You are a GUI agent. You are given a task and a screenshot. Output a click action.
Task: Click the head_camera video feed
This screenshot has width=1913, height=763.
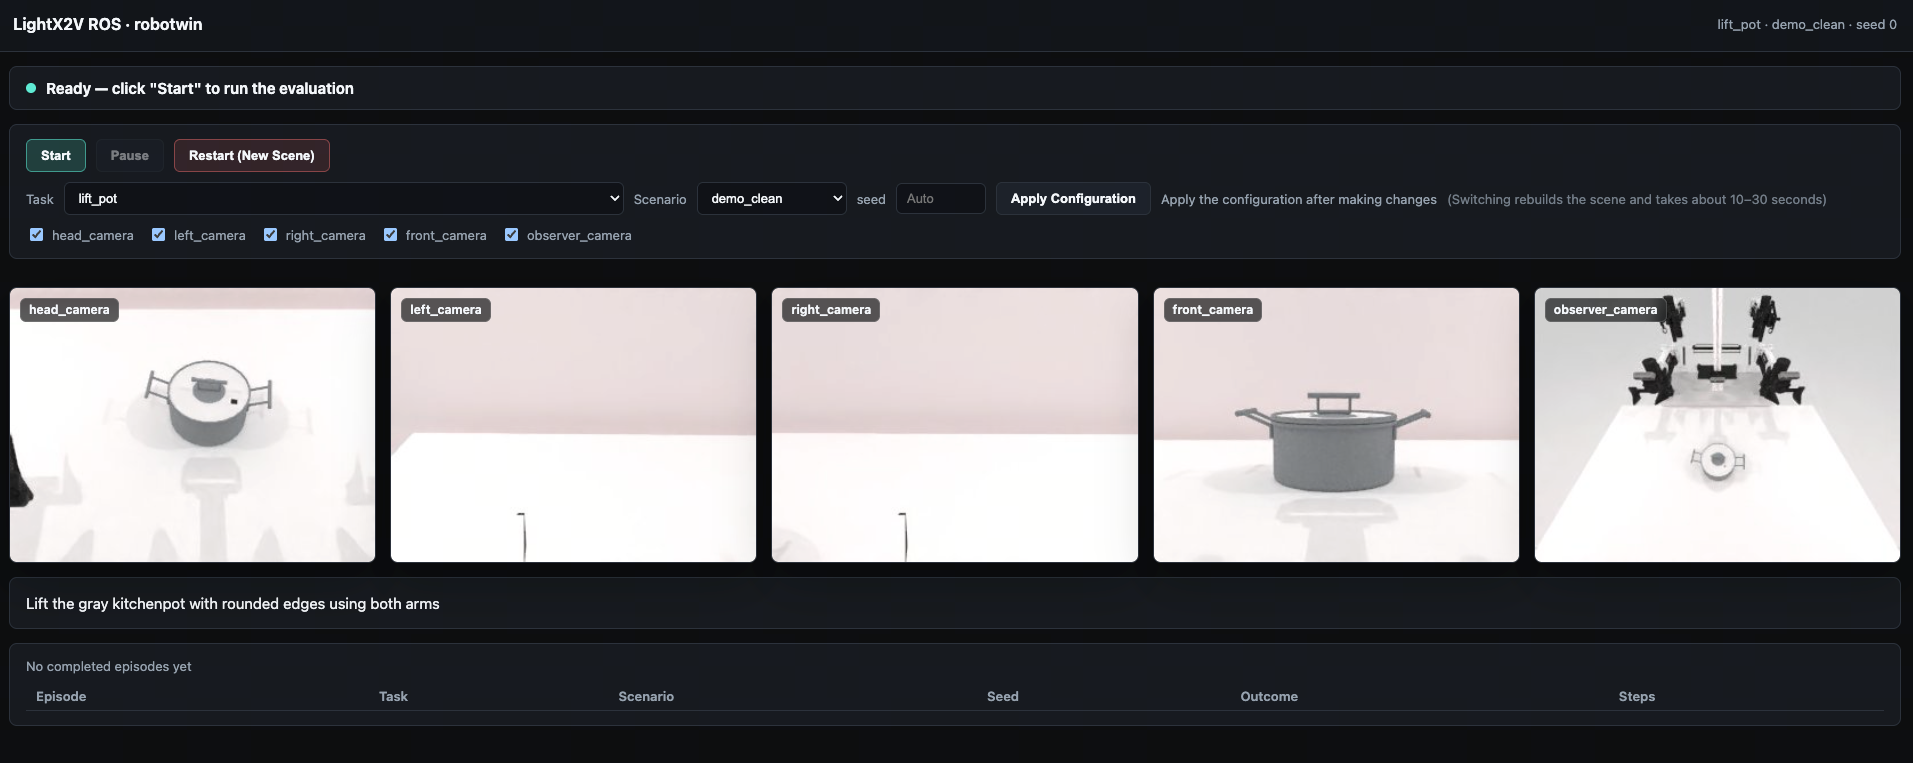[x=192, y=425]
